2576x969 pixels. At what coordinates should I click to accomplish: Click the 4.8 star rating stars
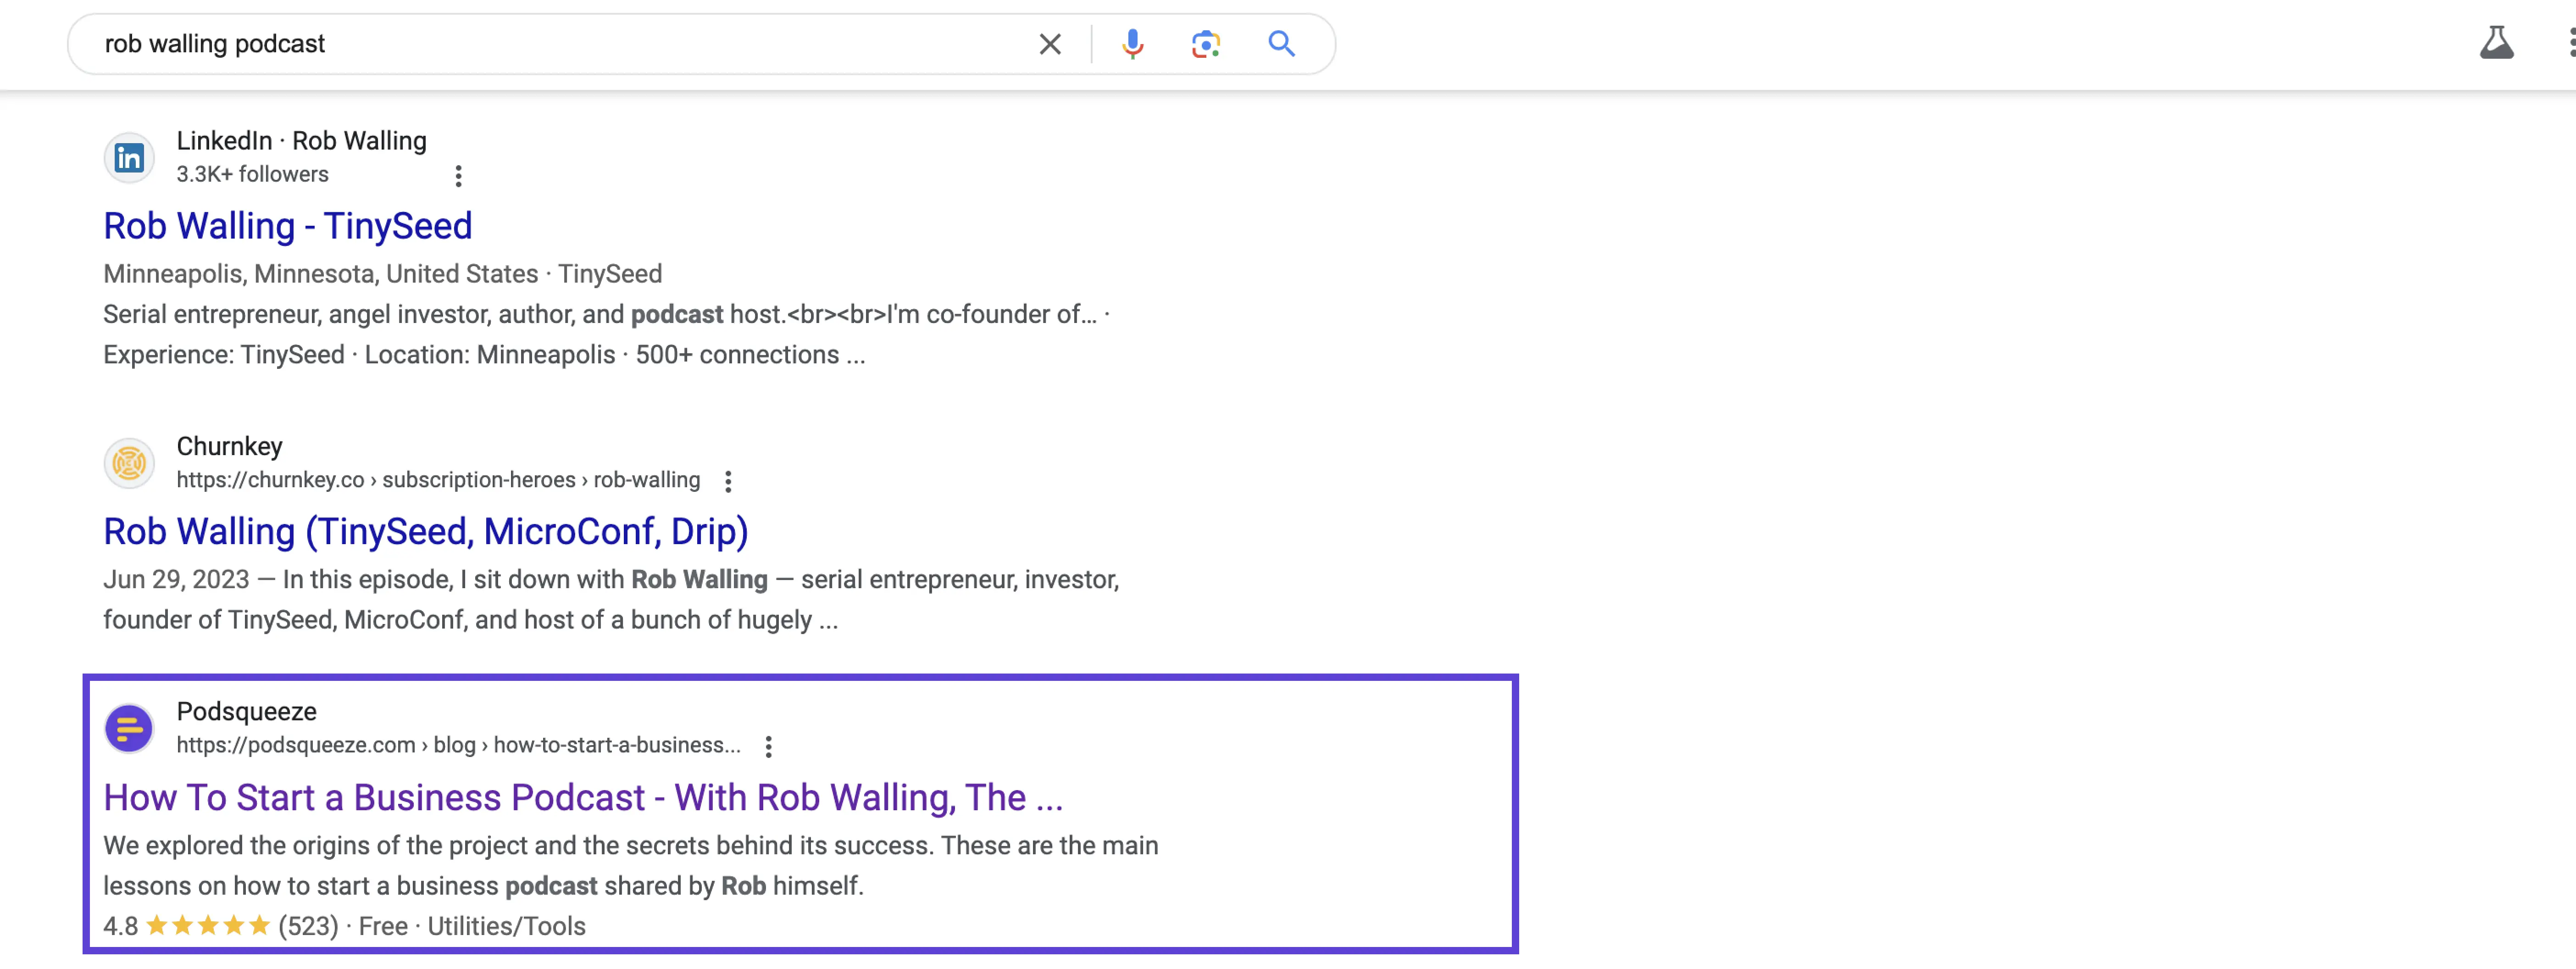208,925
